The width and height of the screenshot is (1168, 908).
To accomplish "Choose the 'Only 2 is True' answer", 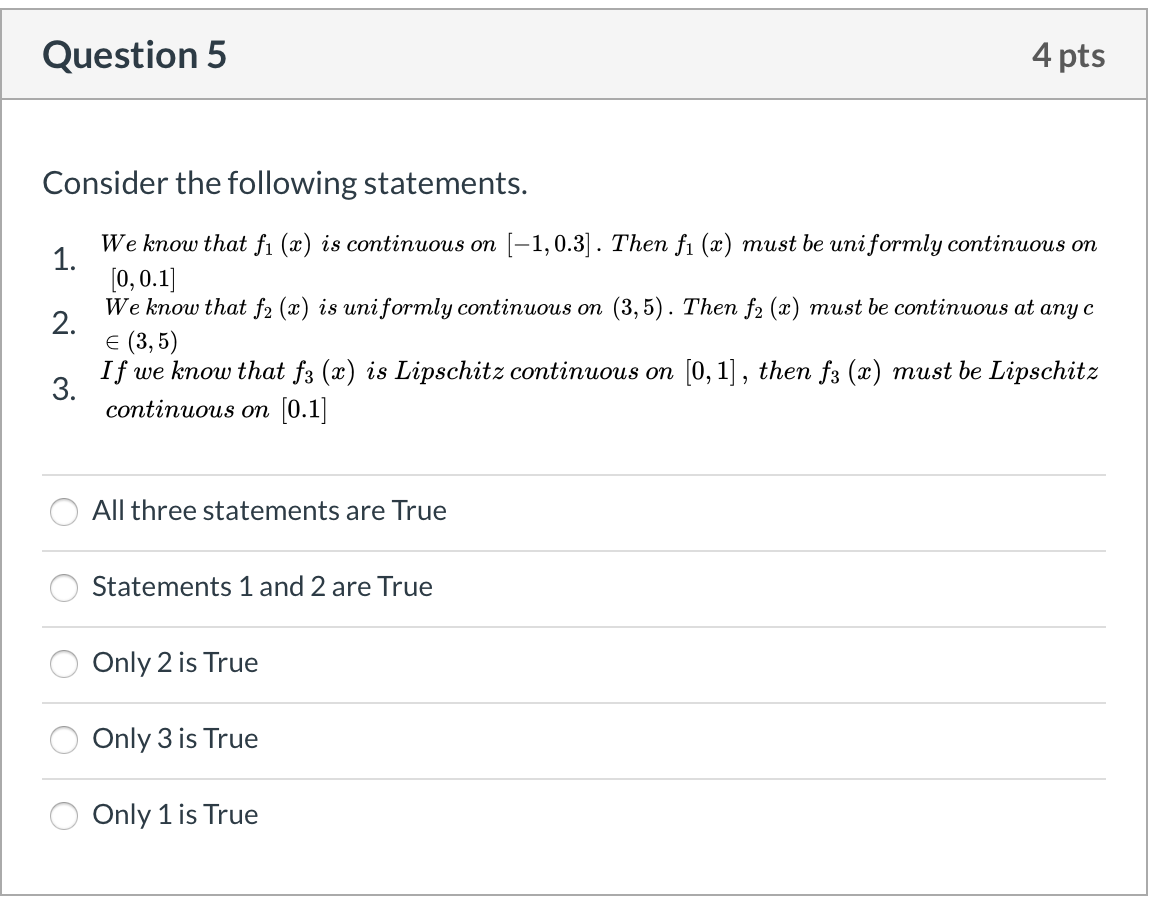I will [63, 664].
